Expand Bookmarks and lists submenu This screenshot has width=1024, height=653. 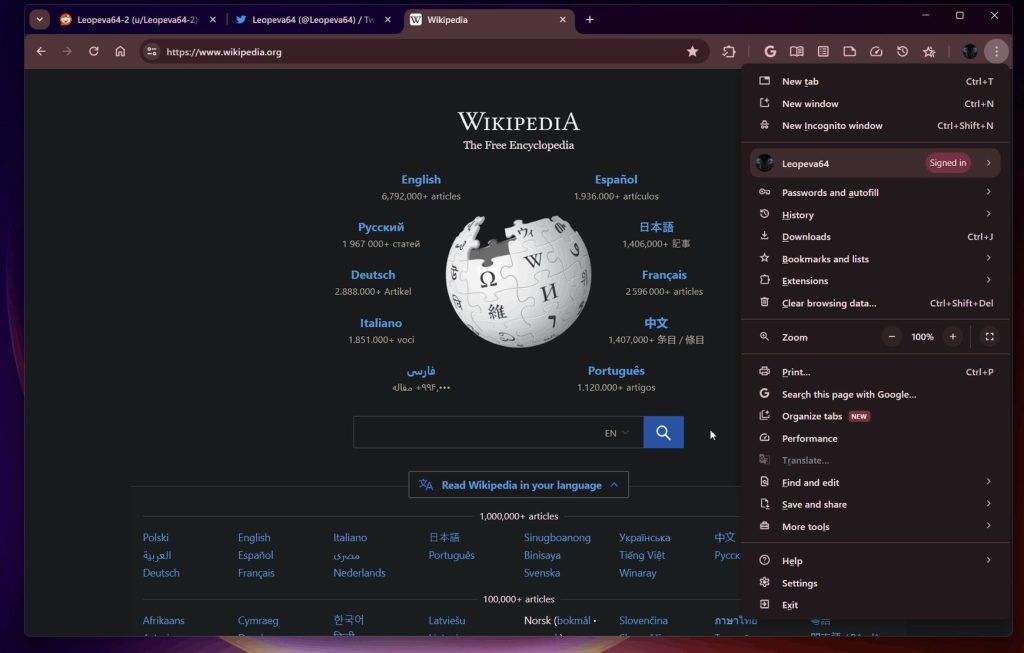[875, 259]
